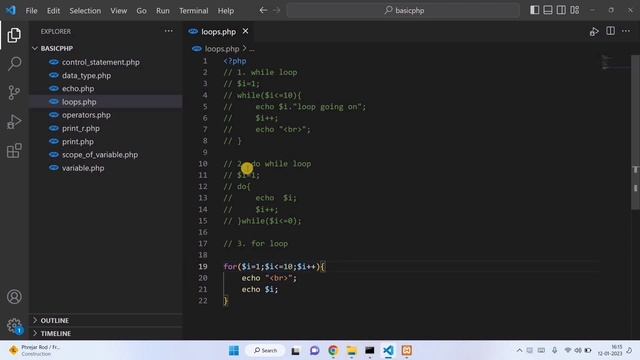Open the Search view in activity bar
This screenshot has height=360, width=640.
coord(14,64)
